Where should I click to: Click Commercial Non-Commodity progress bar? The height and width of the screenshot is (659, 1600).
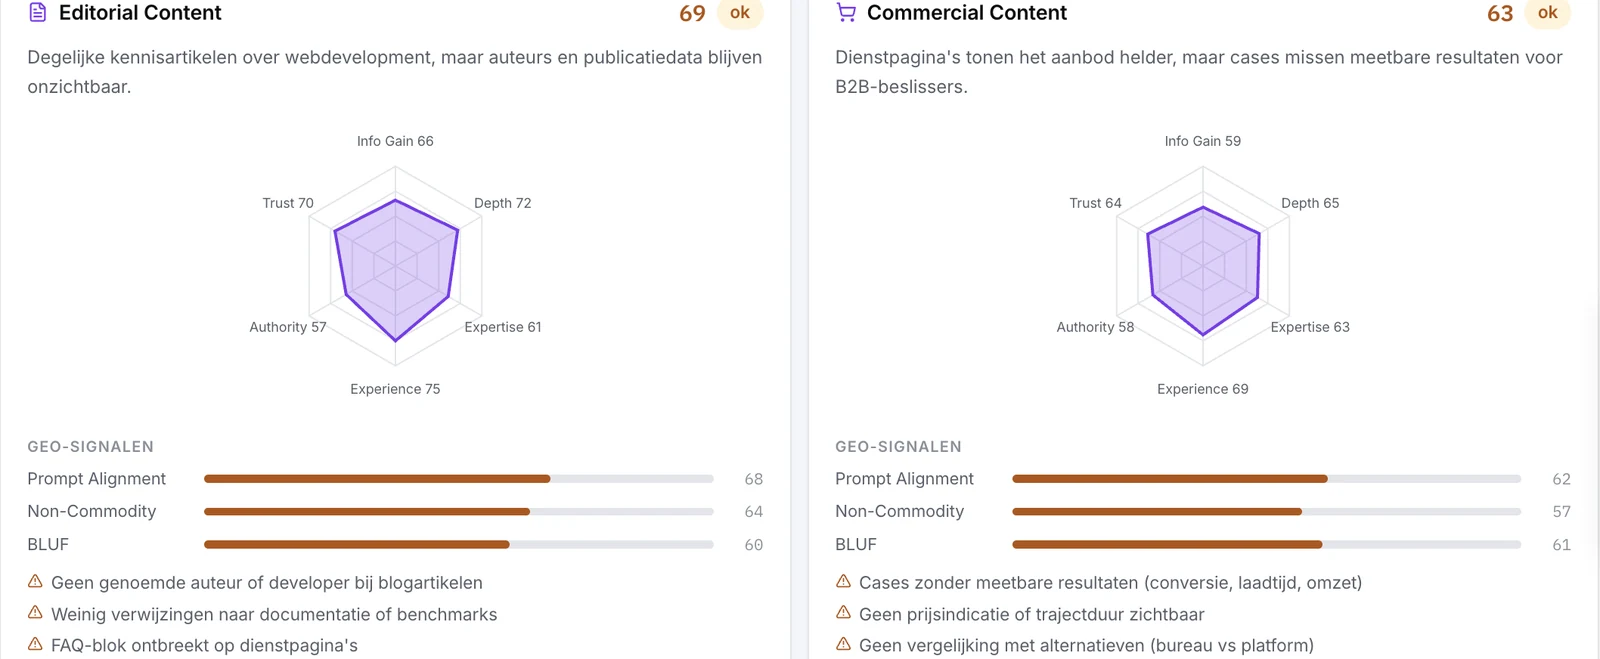coord(1267,511)
